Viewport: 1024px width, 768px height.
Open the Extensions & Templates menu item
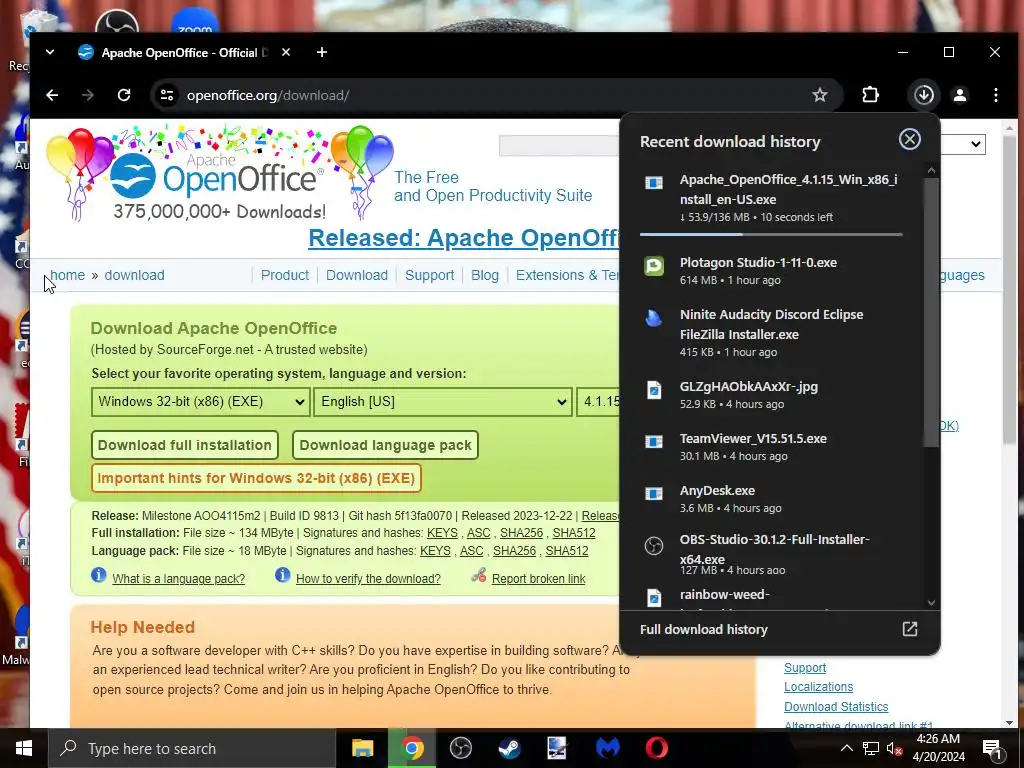click(567, 275)
